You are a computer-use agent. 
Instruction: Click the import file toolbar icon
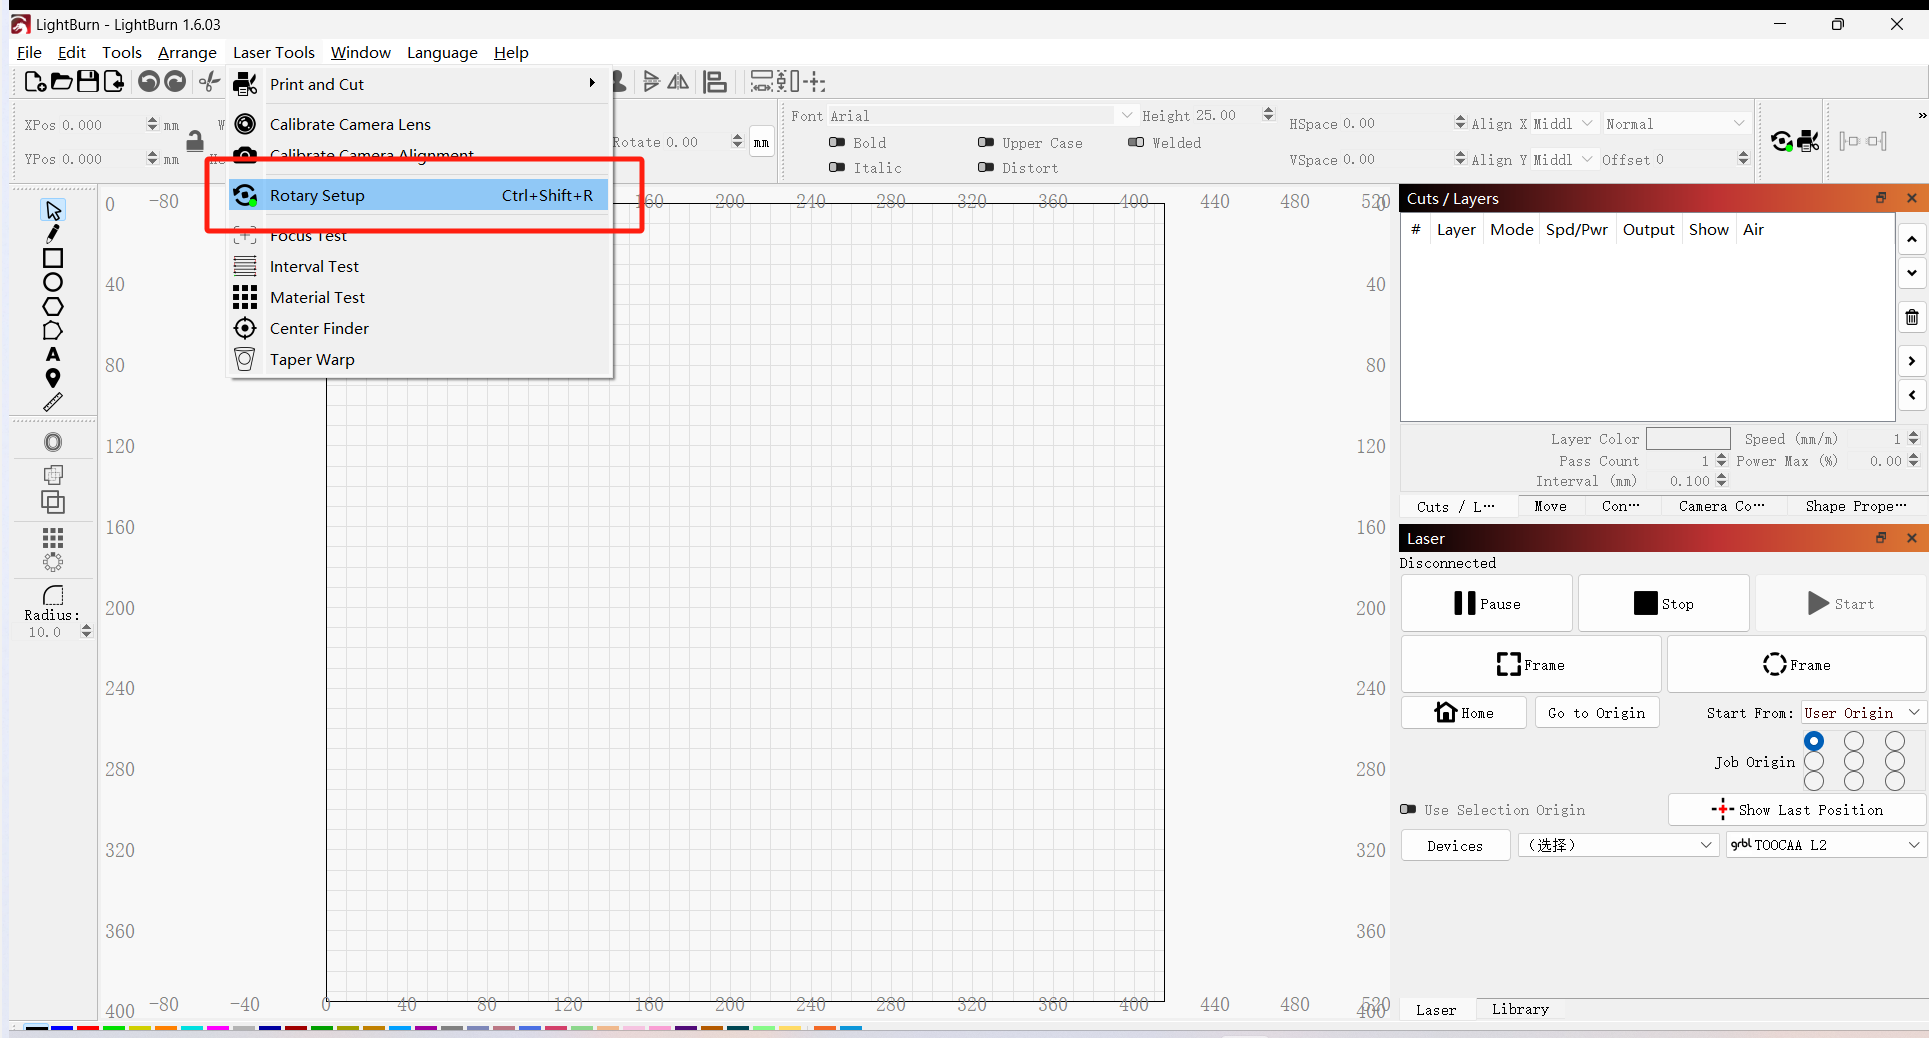tap(114, 82)
